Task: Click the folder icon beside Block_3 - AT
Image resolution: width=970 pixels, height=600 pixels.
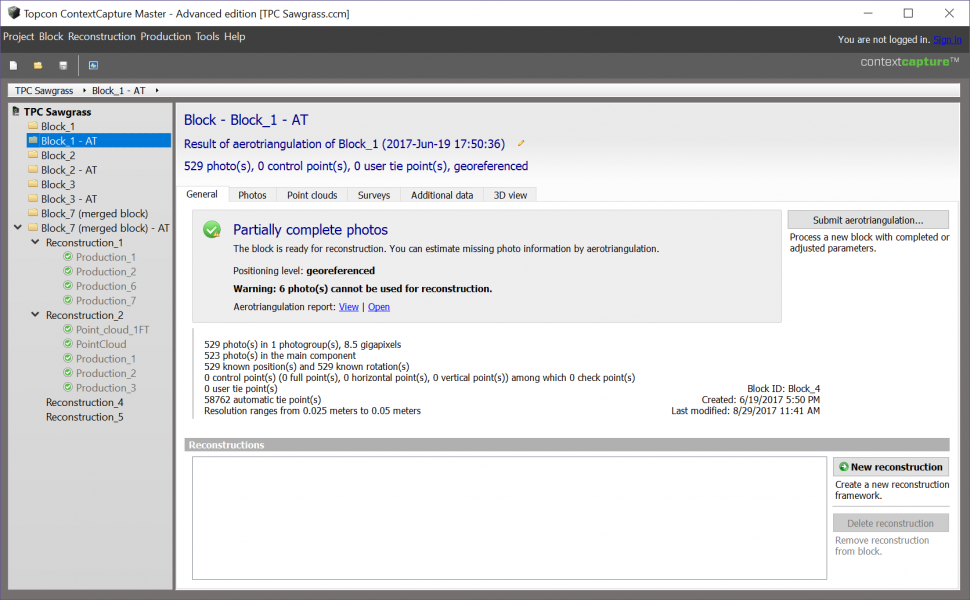Action: pos(33,199)
